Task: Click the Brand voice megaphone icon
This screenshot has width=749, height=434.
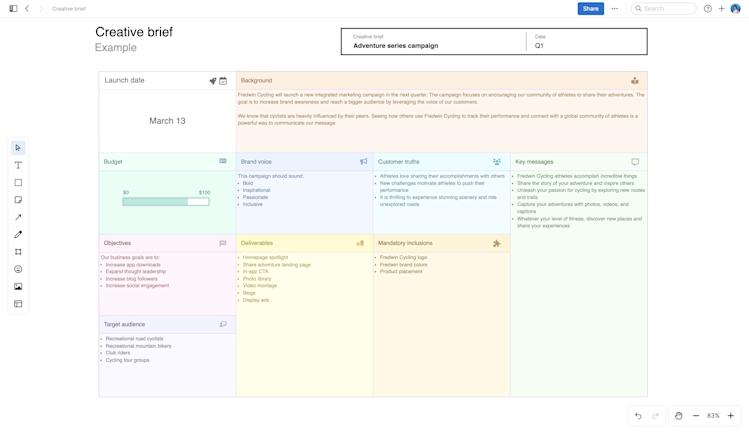Action: 364,161
